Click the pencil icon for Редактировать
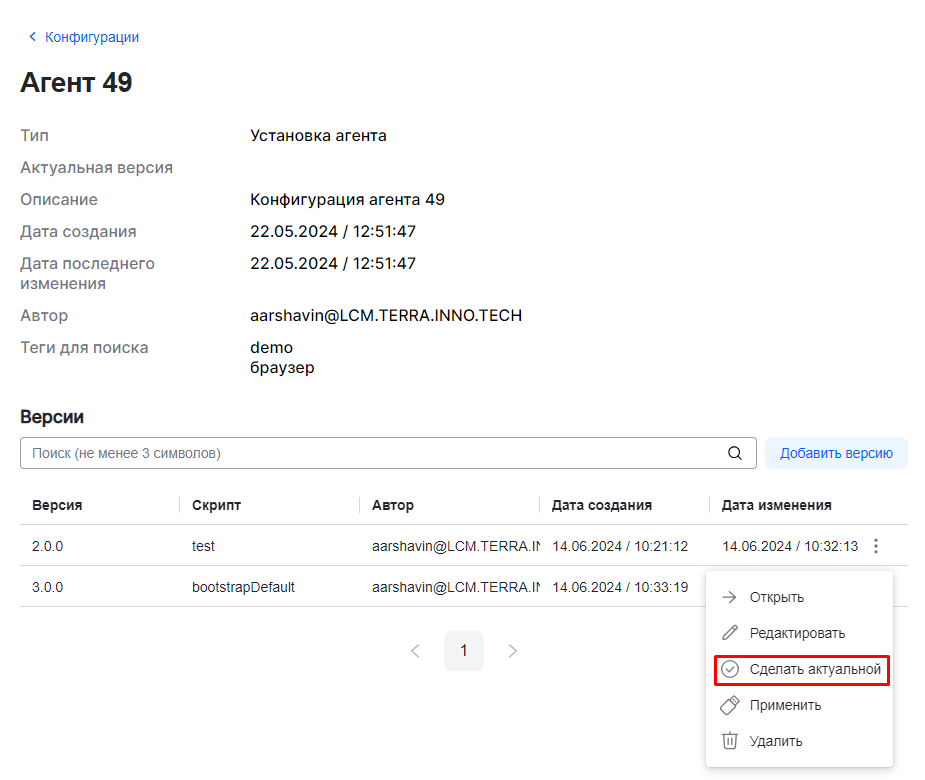 coord(730,633)
